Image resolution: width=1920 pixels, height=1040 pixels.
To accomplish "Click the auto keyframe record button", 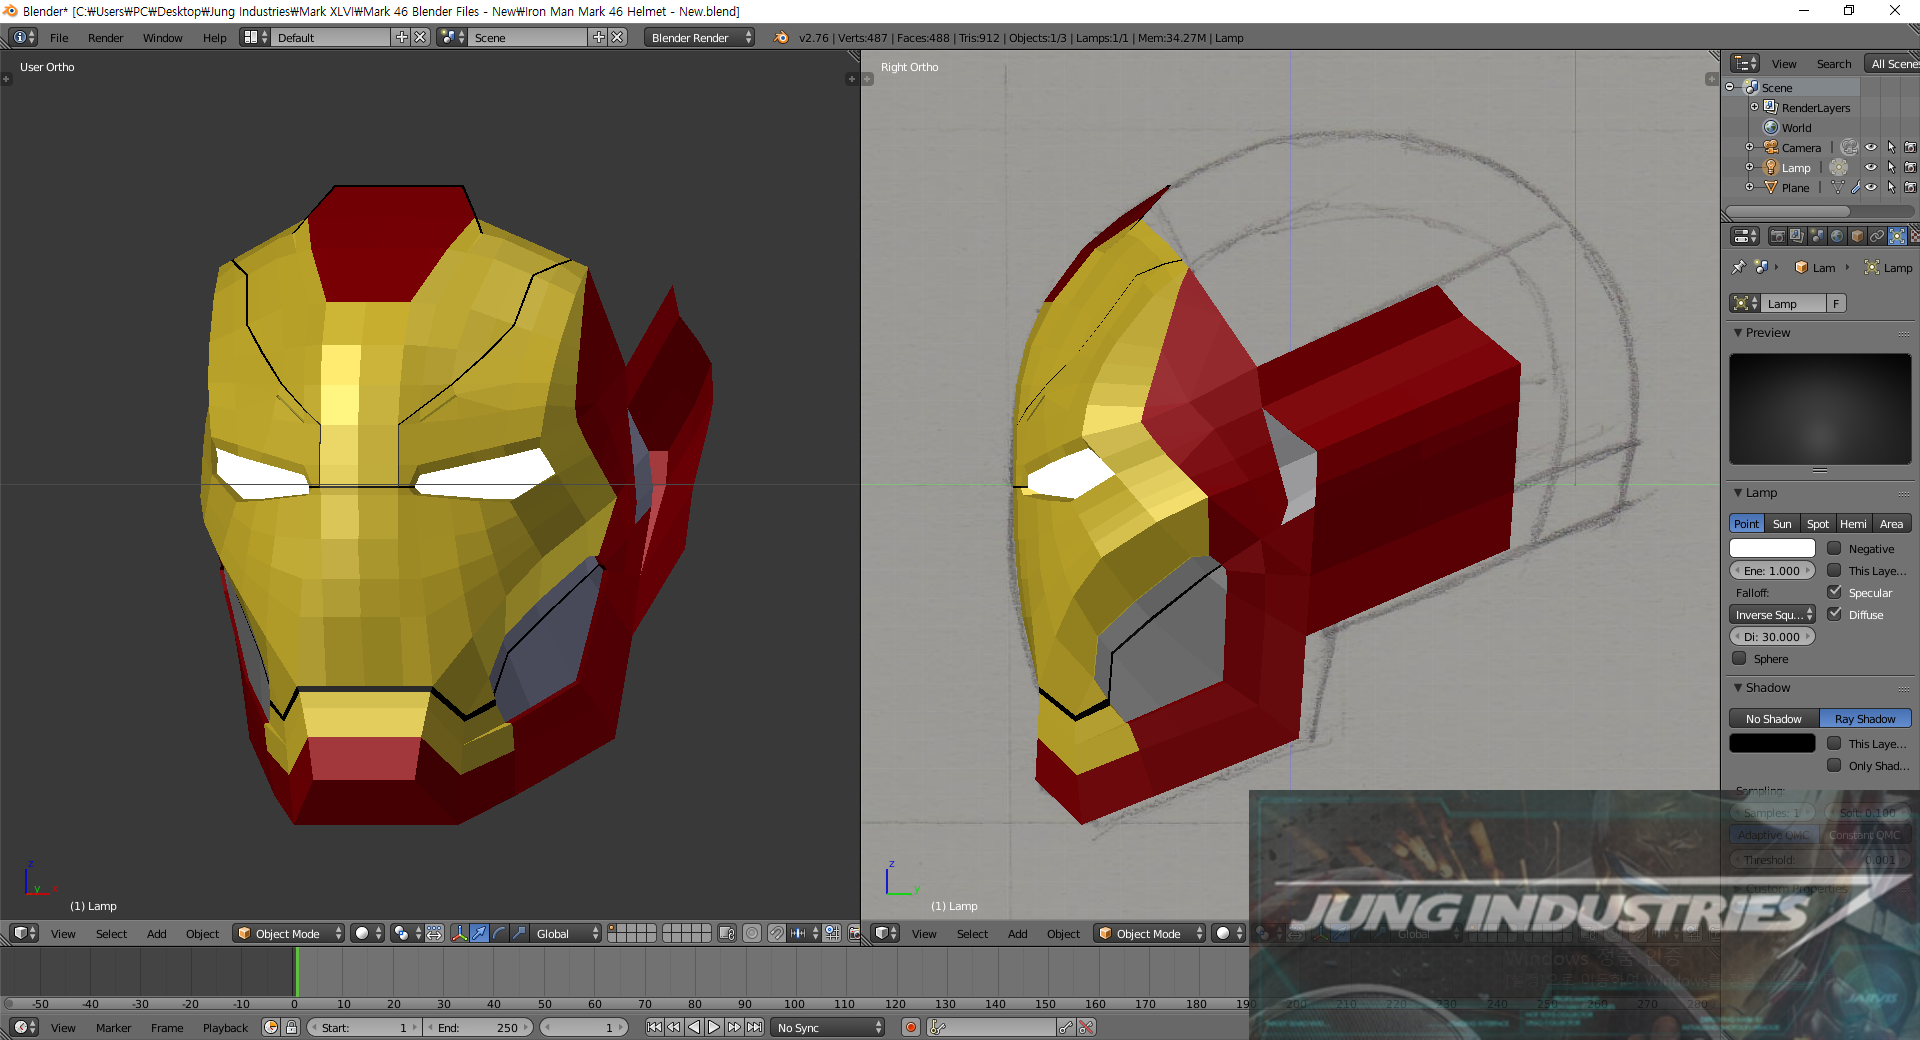I will [x=911, y=1027].
